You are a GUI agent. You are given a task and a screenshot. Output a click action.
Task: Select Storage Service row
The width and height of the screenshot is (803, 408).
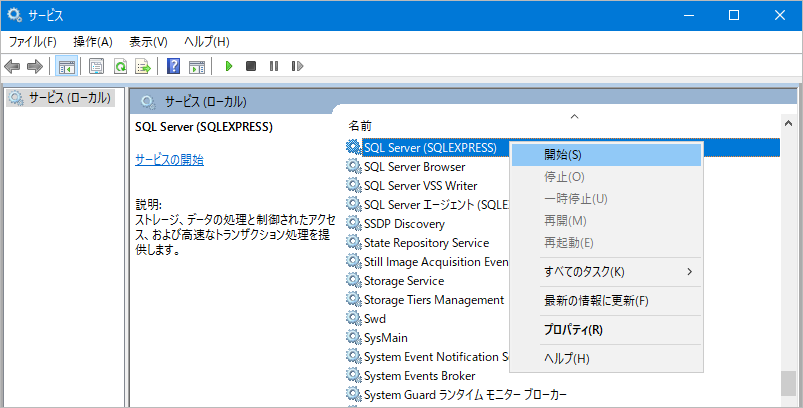pyautogui.click(x=404, y=281)
